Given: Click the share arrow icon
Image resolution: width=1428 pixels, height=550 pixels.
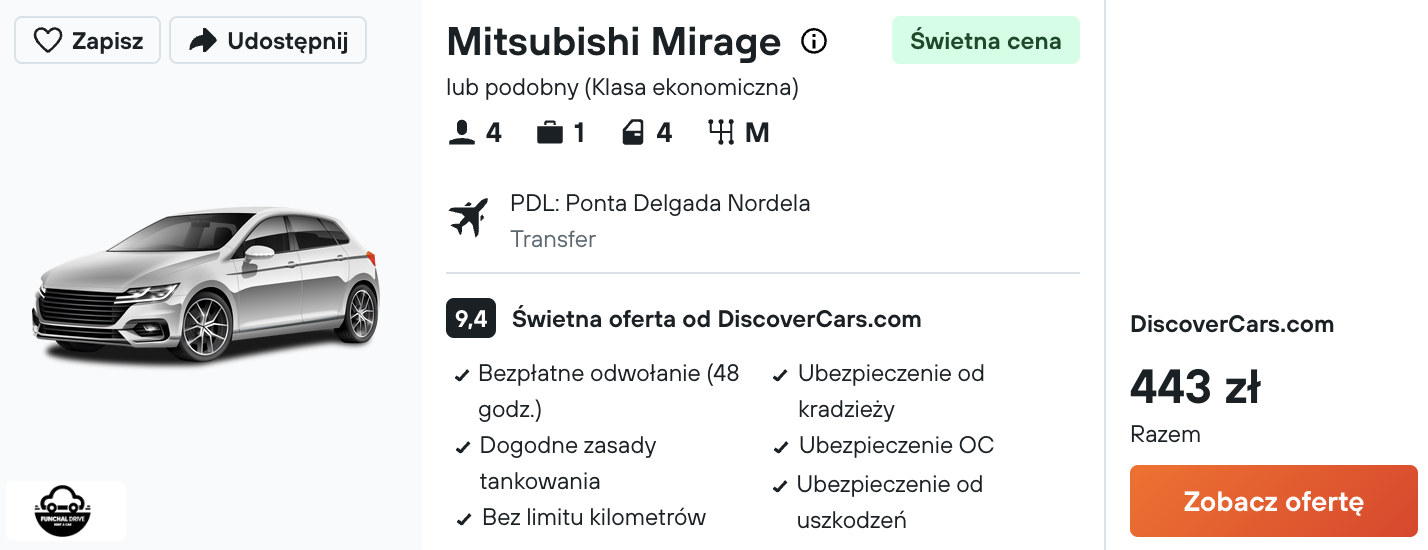Looking at the screenshot, I should tap(203, 40).
